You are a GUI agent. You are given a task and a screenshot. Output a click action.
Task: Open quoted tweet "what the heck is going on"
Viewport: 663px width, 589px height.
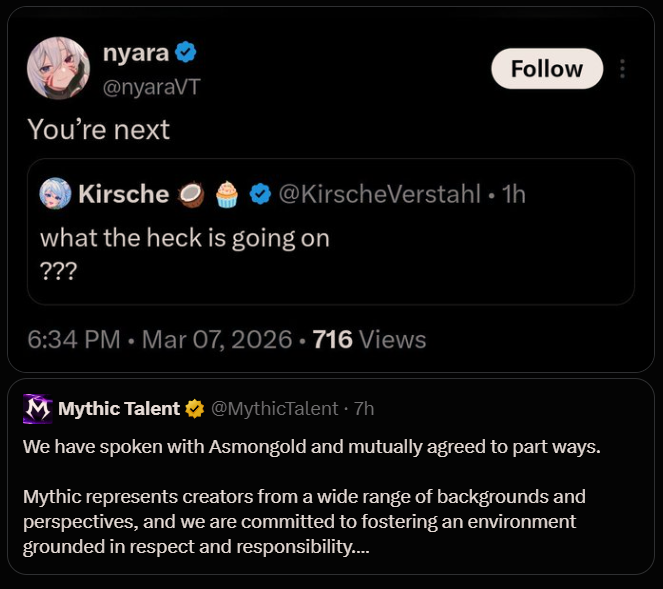click(184, 239)
